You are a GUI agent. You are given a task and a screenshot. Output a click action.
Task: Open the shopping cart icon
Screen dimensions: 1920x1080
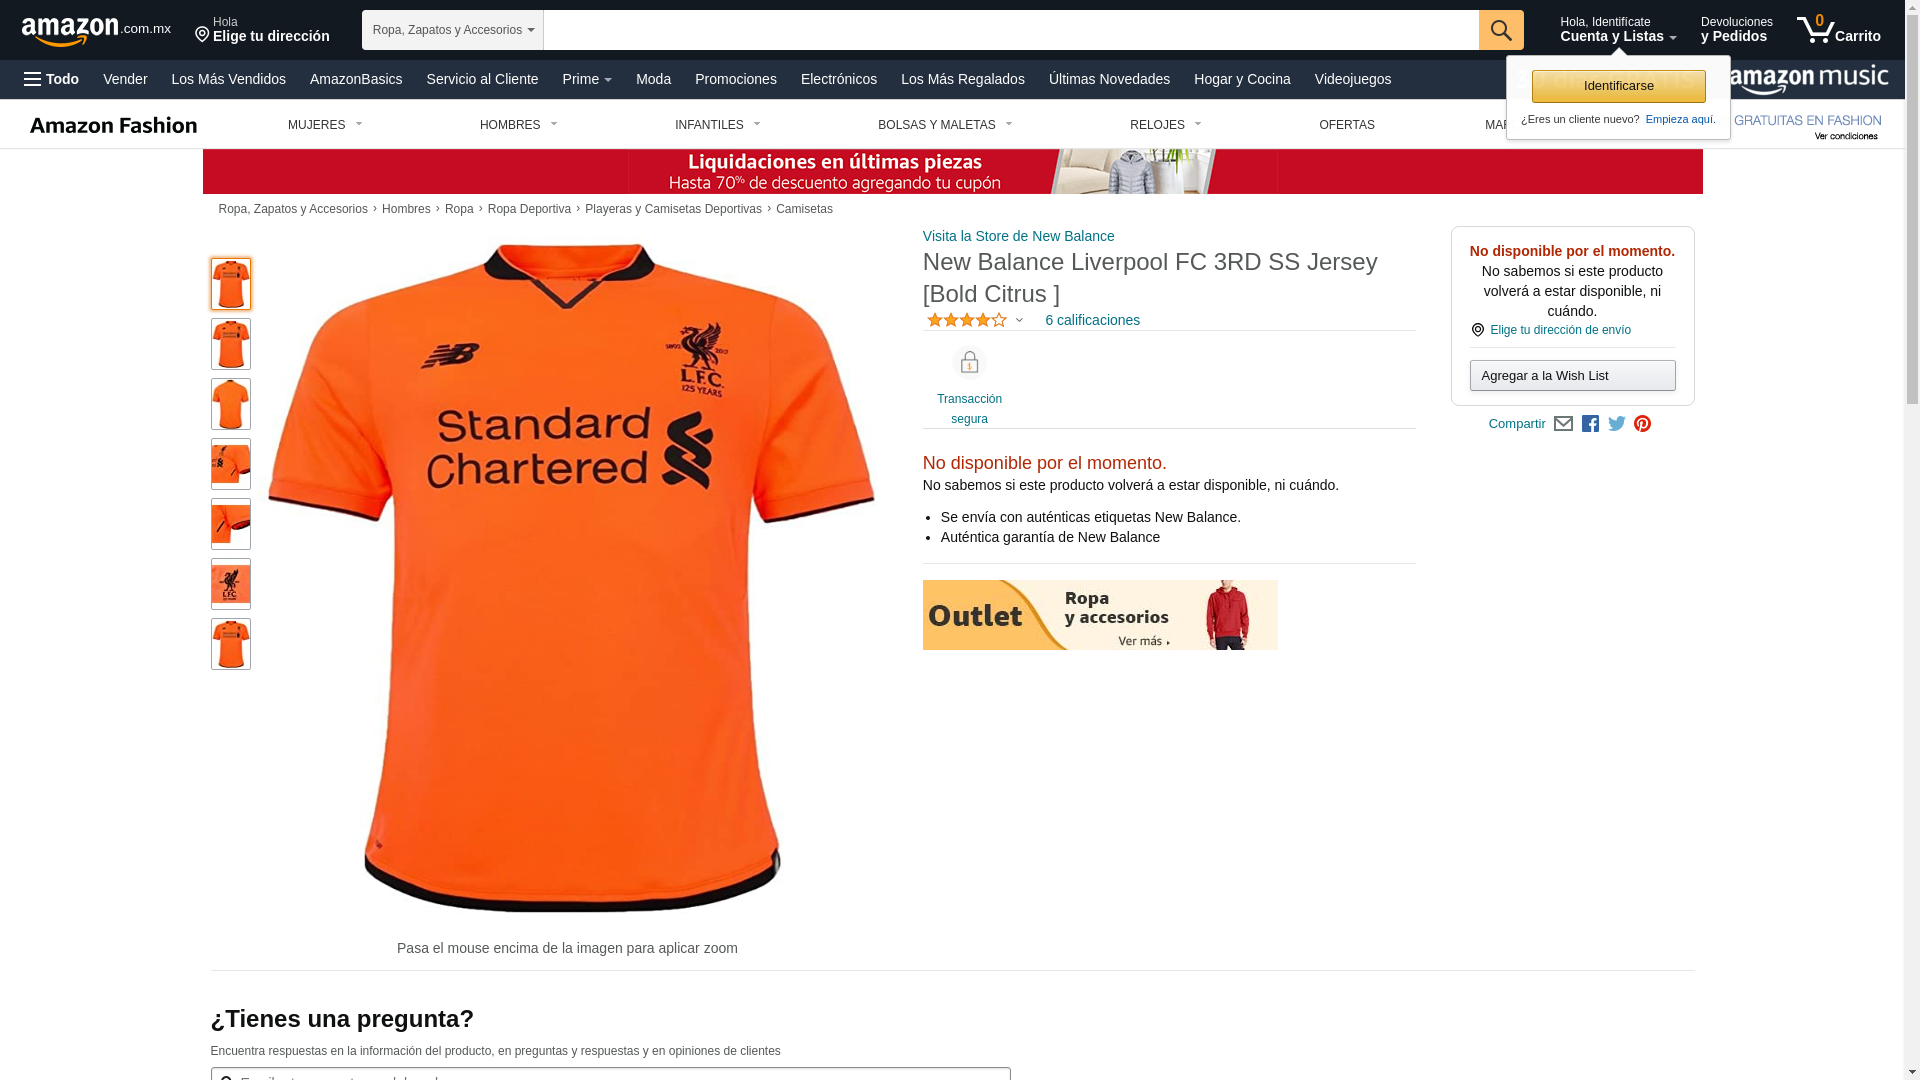1838,30
